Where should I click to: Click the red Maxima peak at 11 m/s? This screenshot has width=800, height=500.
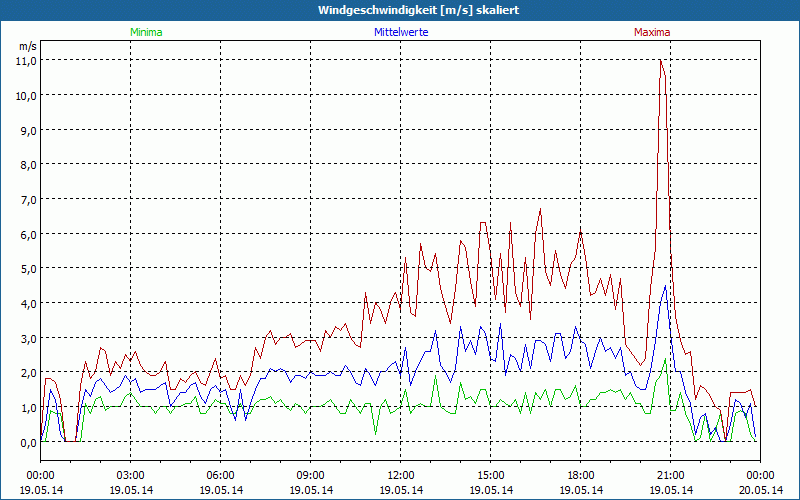pos(661,60)
